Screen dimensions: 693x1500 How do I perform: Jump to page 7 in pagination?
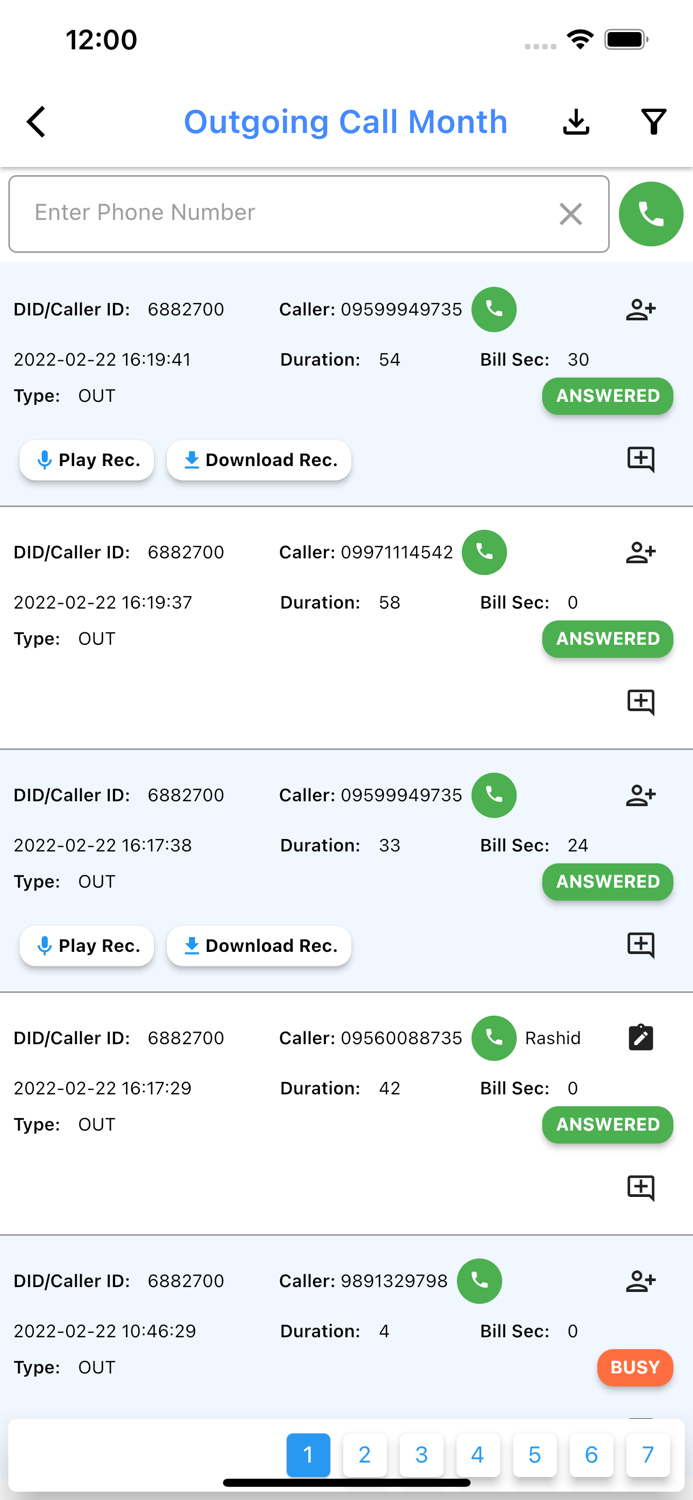pos(648,1455)
